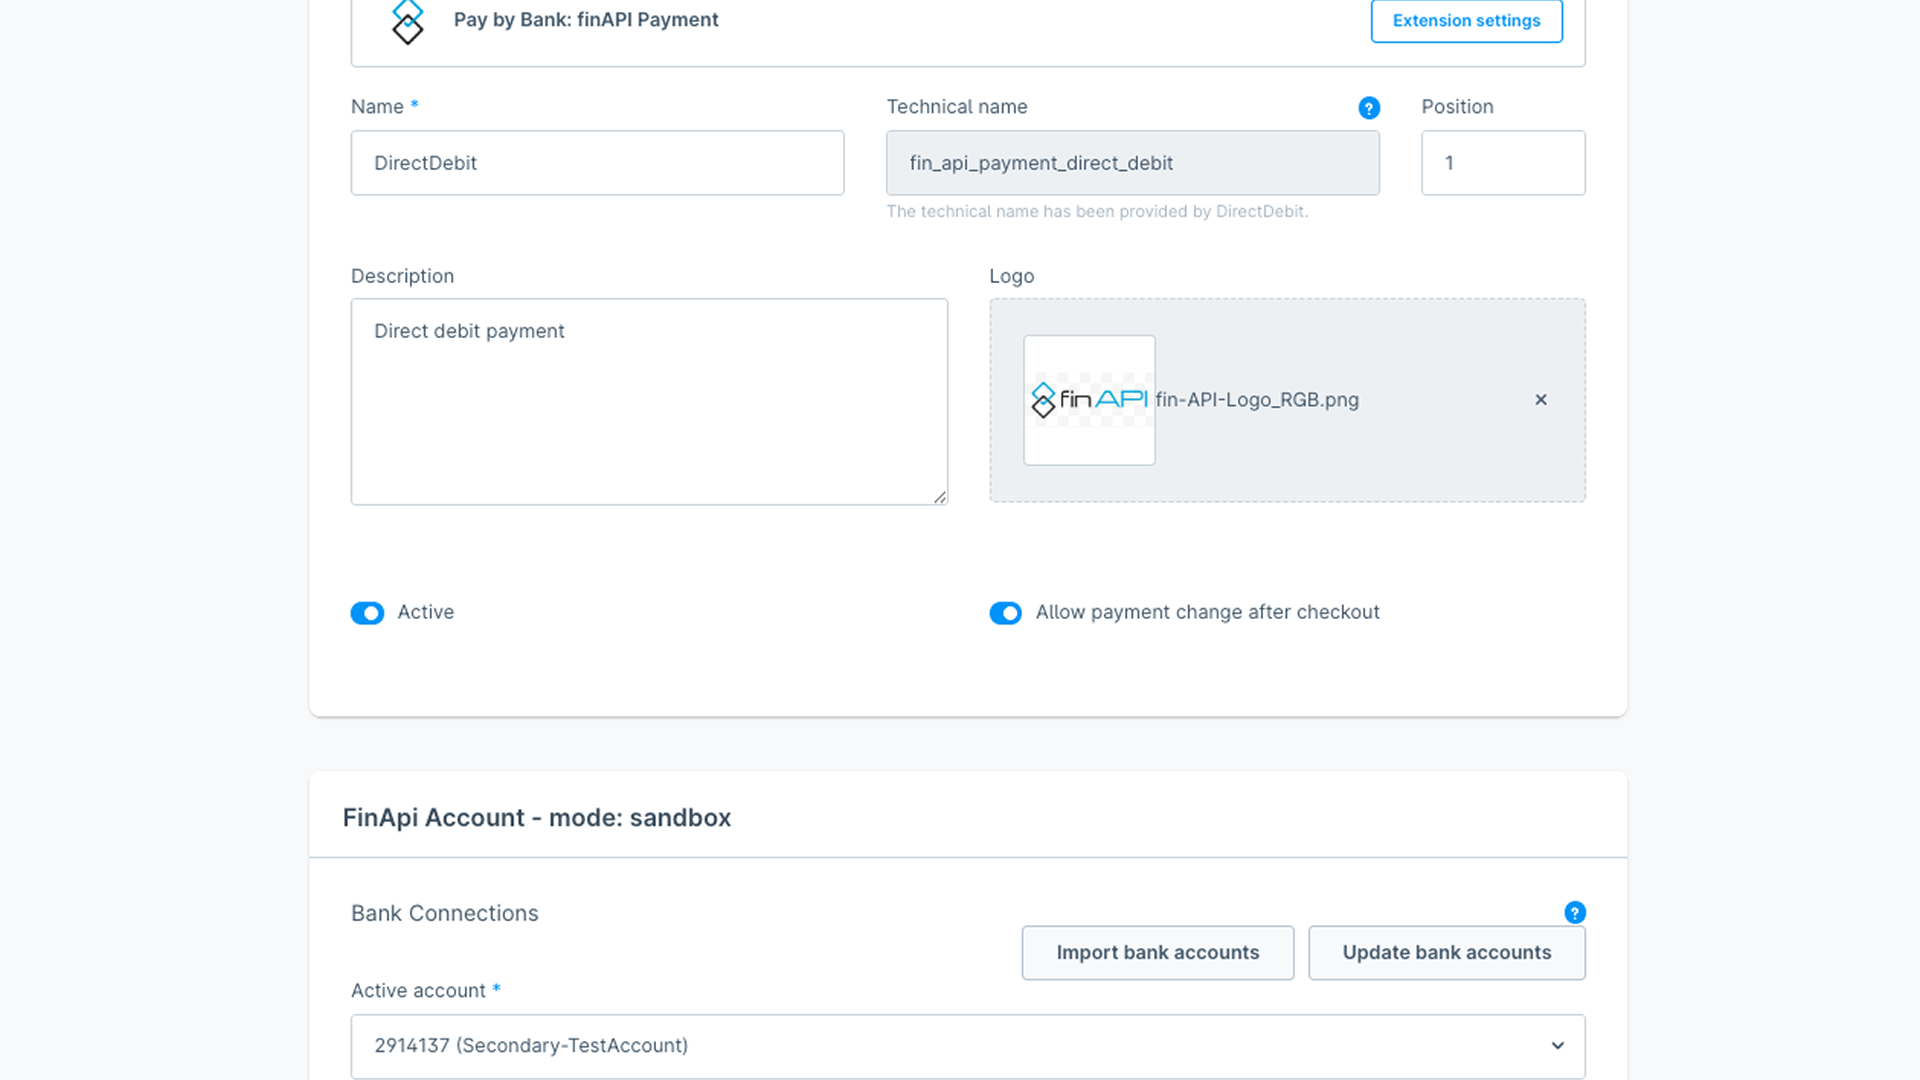Click the Technical name help icon
The image size is (1920, 1080).
point(1369,108)
